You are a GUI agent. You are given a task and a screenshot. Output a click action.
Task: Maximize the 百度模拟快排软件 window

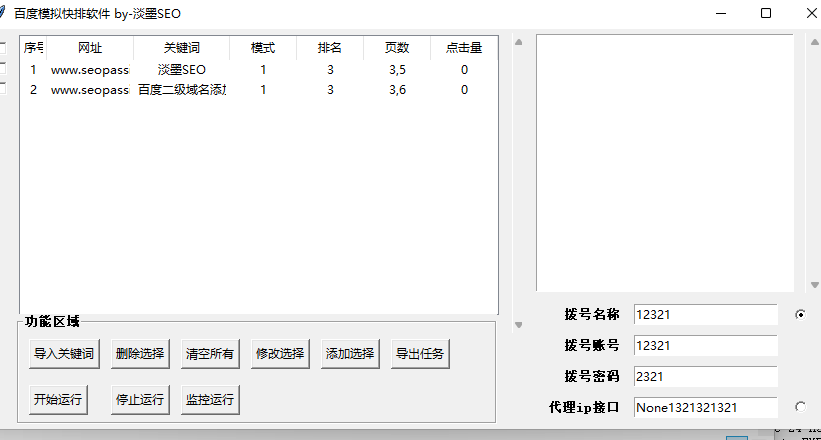766,14
